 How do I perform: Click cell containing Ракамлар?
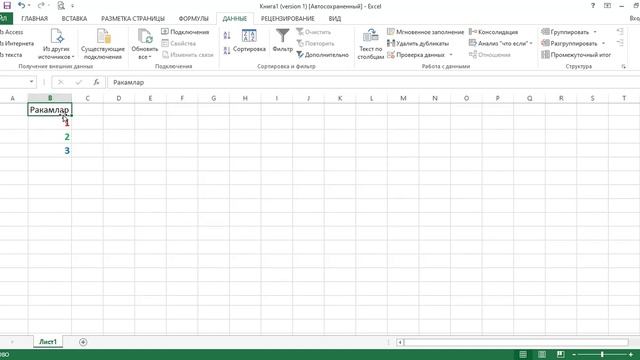[x=50, y=110]
